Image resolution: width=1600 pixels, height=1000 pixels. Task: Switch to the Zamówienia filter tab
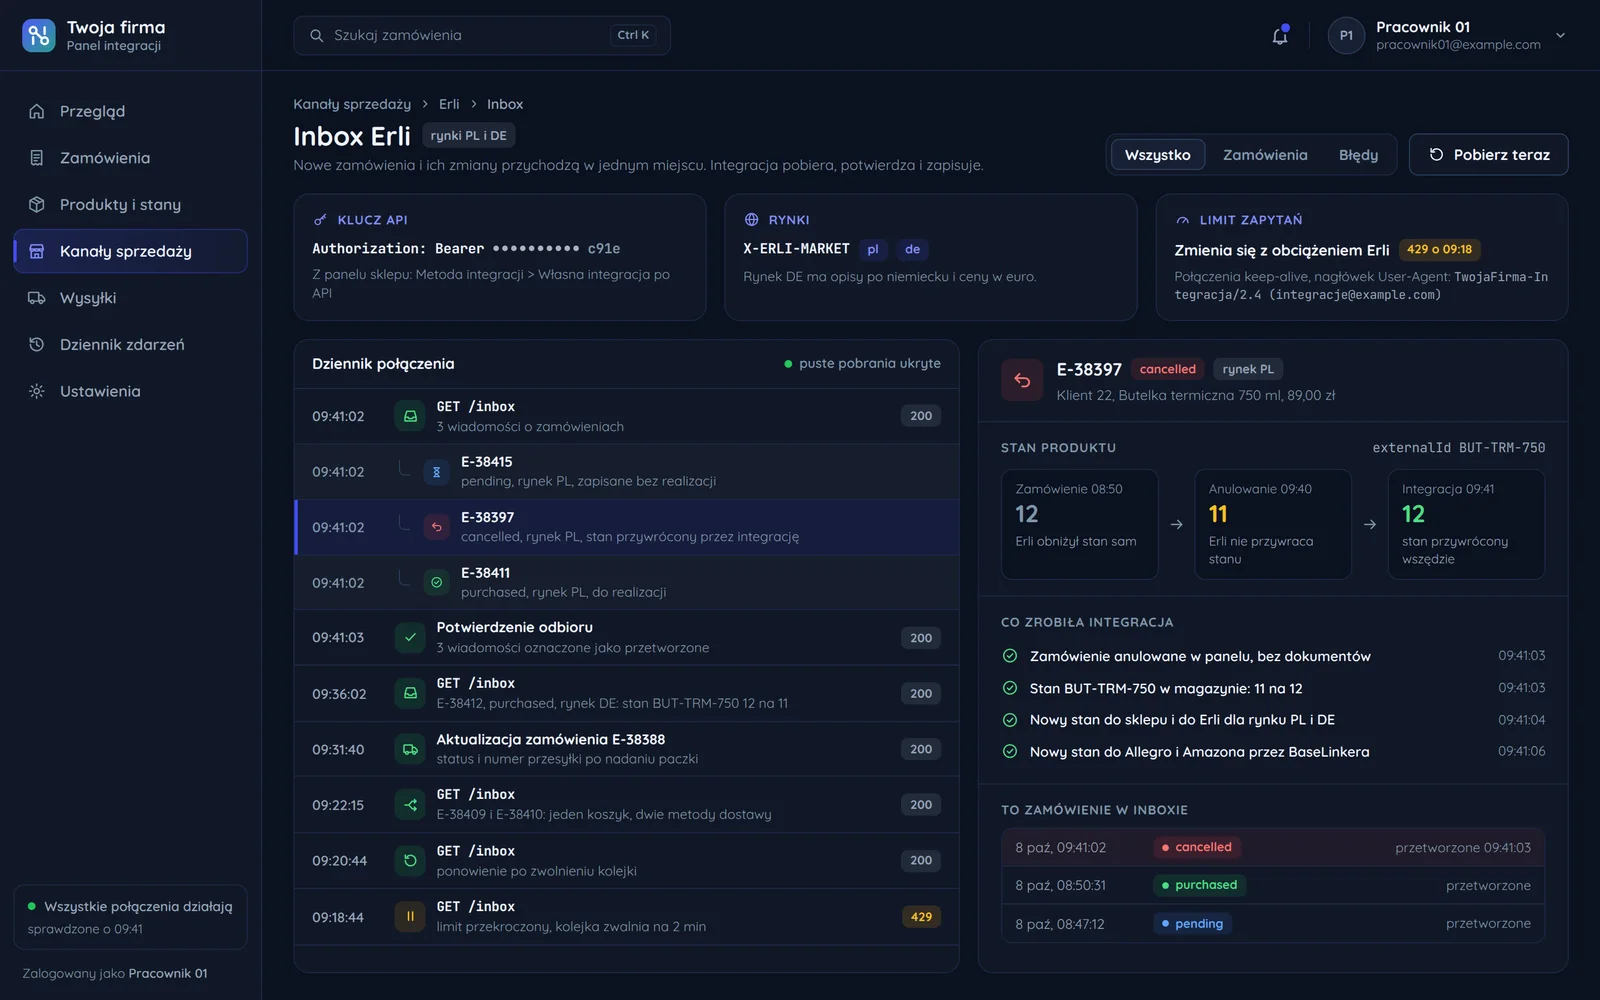pyautogui.click(x=1265, y=155)
